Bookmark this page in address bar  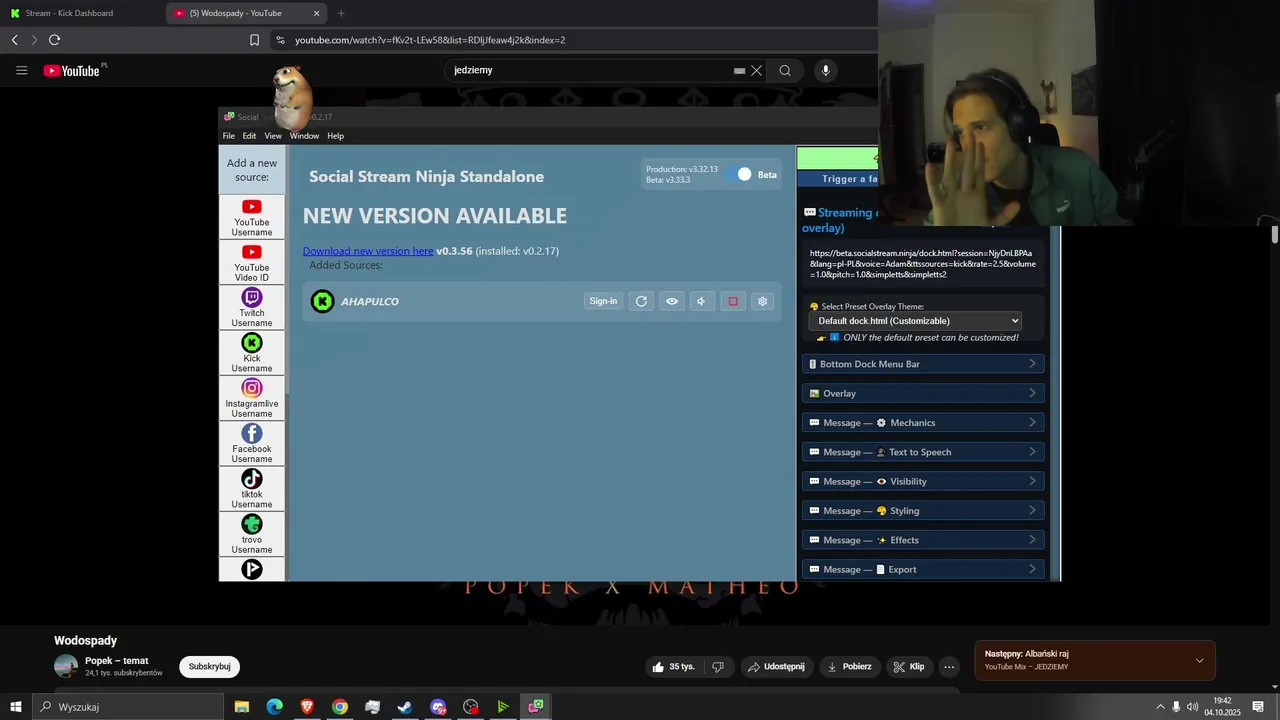[x=254, y=40]
